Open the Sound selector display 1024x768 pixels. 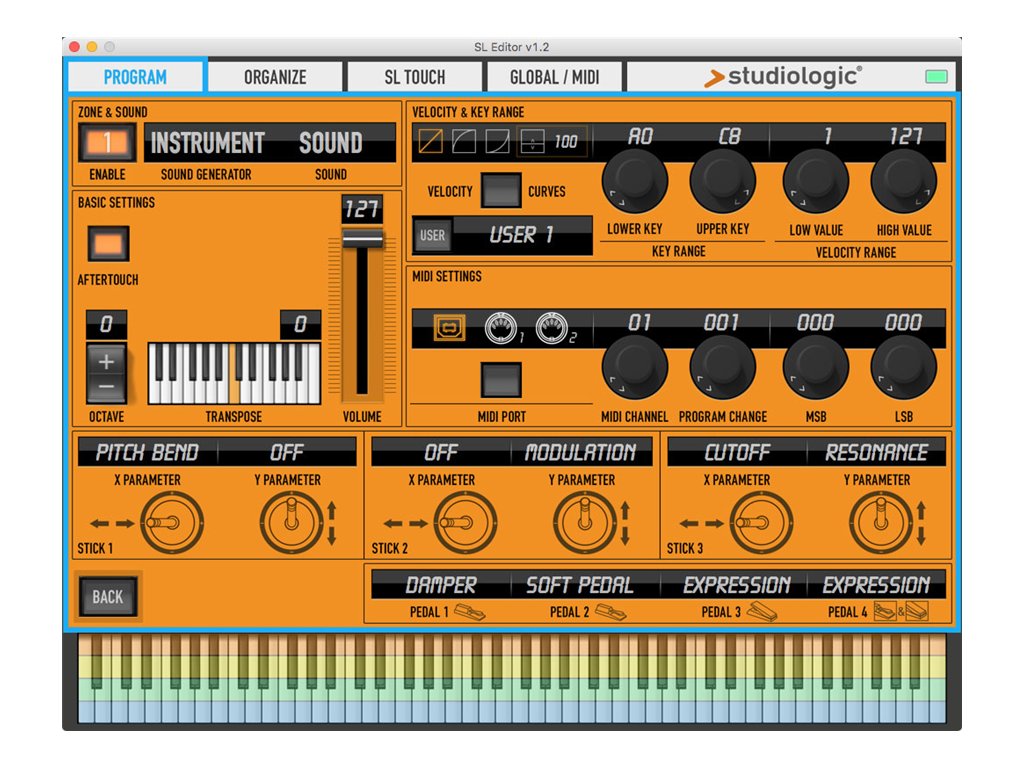(330, 142)
